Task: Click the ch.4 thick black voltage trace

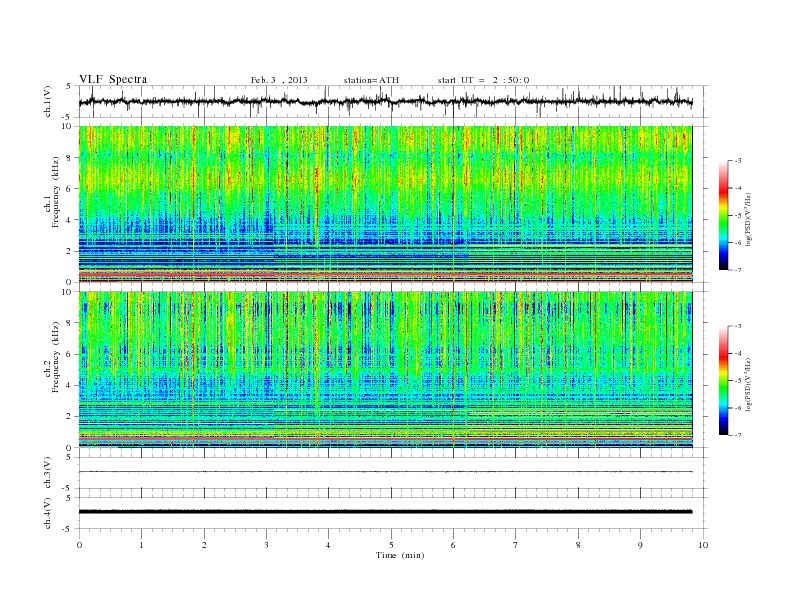Action: pyautogui.click(x=385, y=512)
